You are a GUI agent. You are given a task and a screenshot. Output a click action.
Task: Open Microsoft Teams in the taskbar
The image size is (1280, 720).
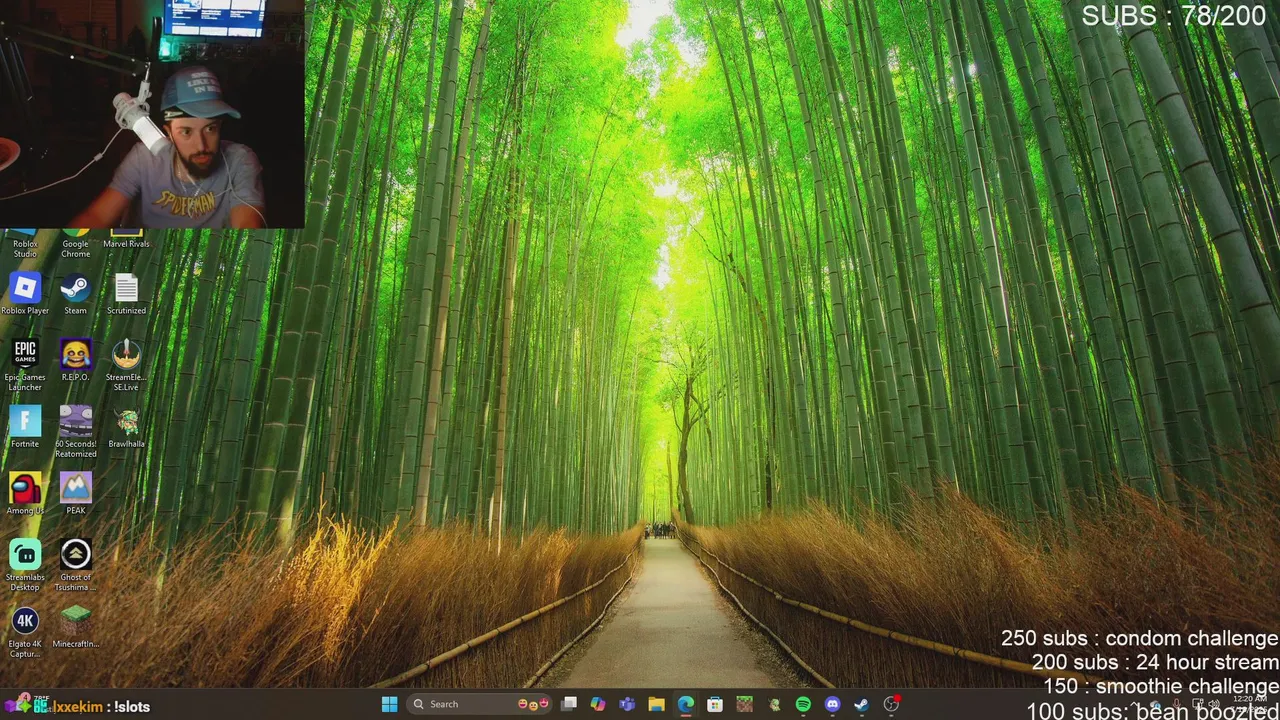point(627,704)
